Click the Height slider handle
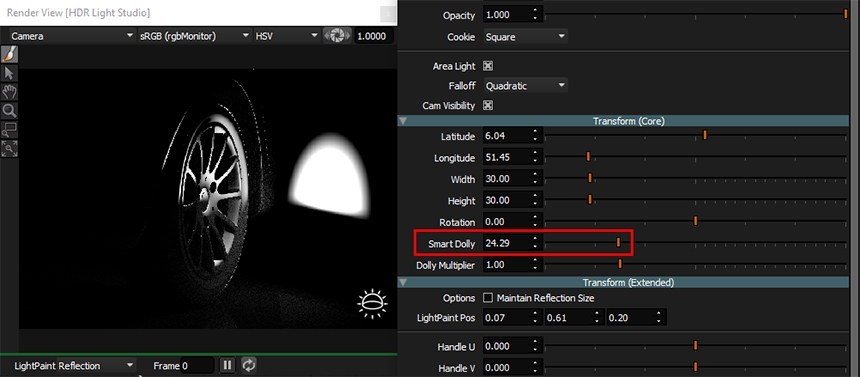Viewport: 860px width, 377px height. (x=590, y=199)
